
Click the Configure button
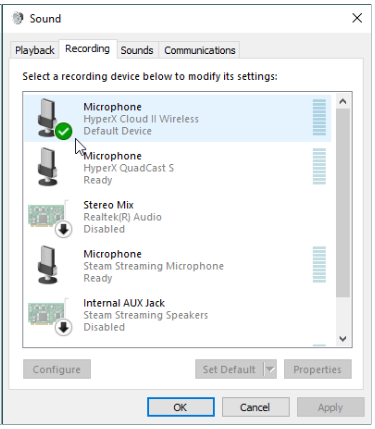pyautogui.click(x=57, y=369)
